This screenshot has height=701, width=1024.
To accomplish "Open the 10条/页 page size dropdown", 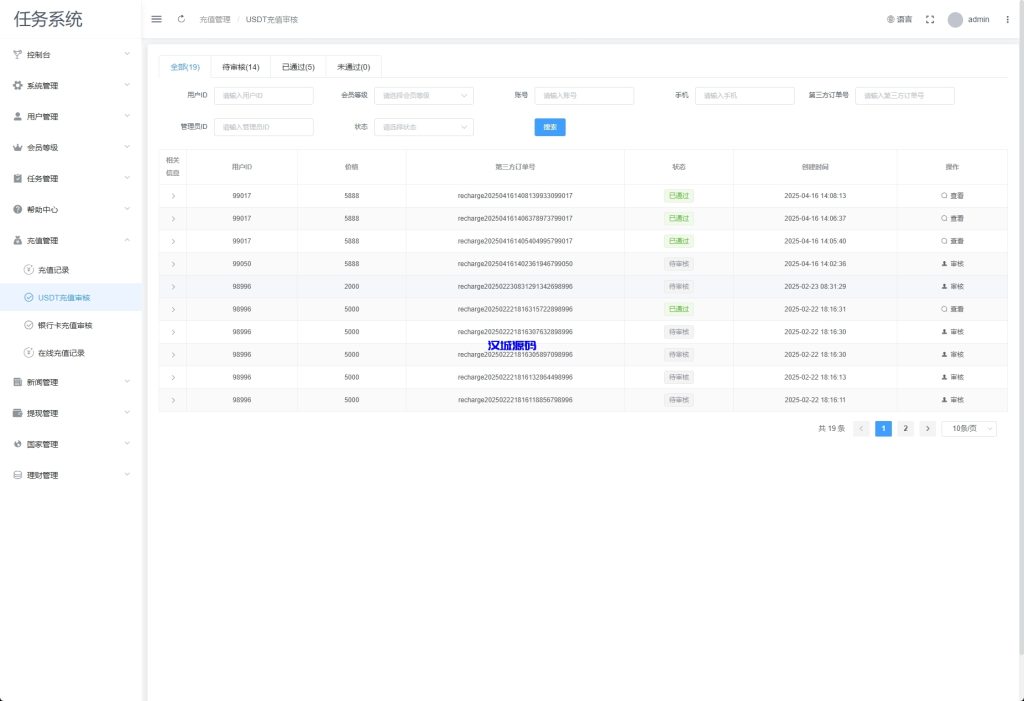I will 970,428.
